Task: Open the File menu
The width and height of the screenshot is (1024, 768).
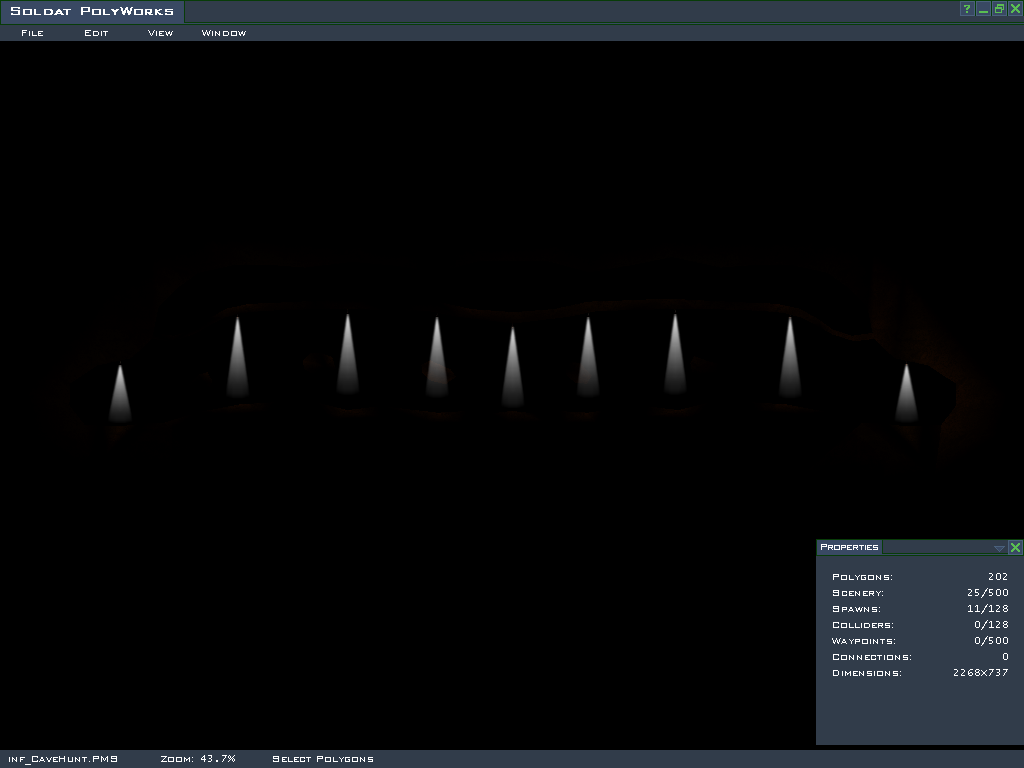Action: [32, 33]
